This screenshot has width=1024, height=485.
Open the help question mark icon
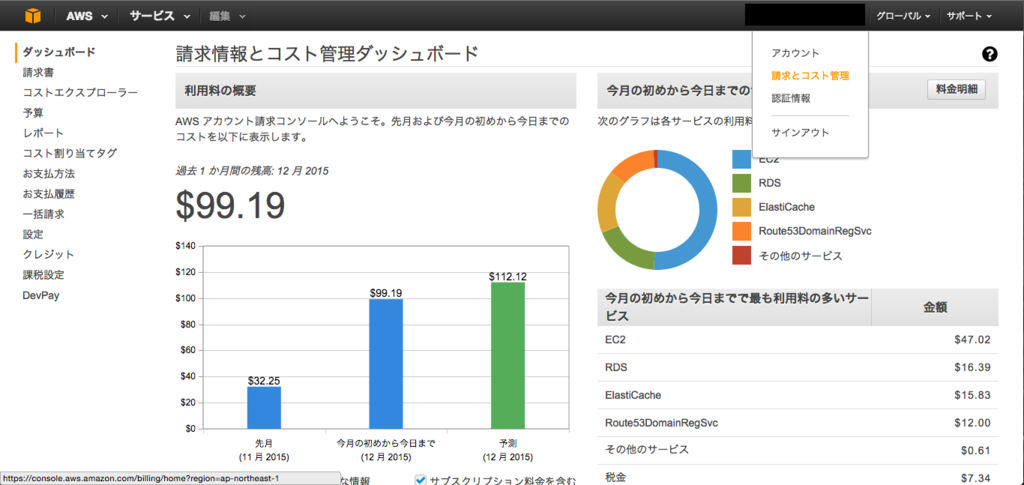tap(989, 54)
